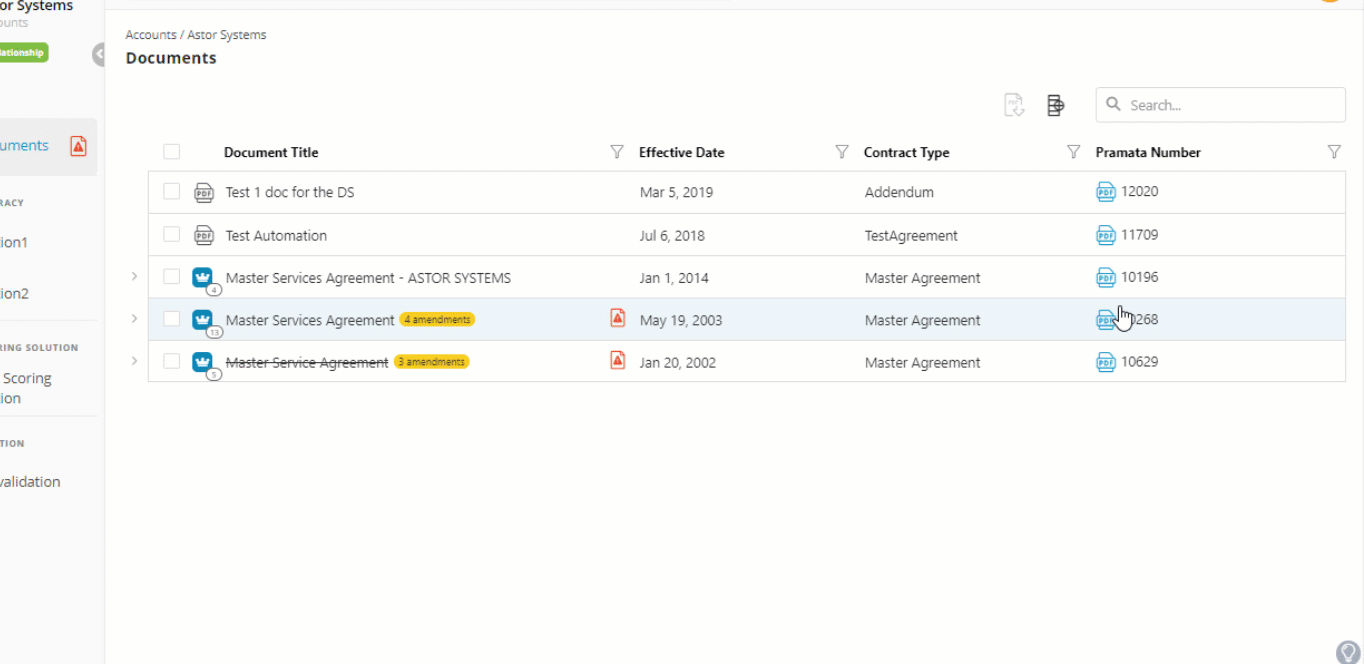Click red alert icon in May 19, 2003 row
1364x664 pixels.
pyautogui.click(x=618, y=318)
